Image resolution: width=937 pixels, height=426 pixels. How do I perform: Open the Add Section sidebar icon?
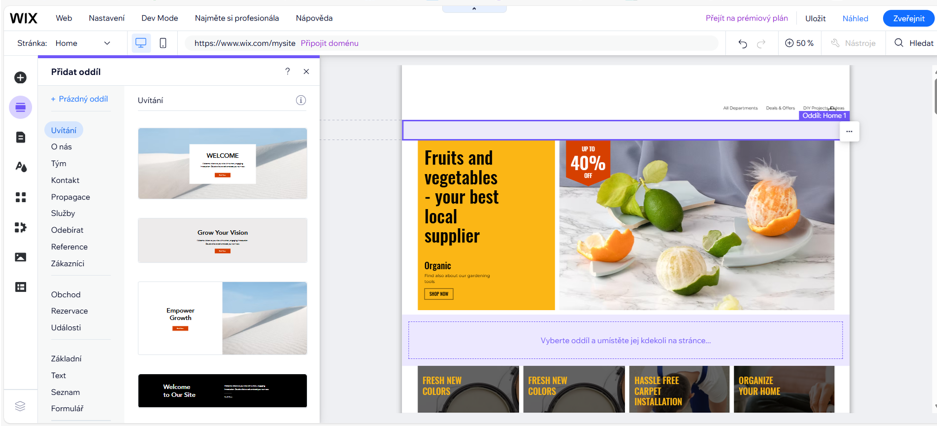(20, 107)
